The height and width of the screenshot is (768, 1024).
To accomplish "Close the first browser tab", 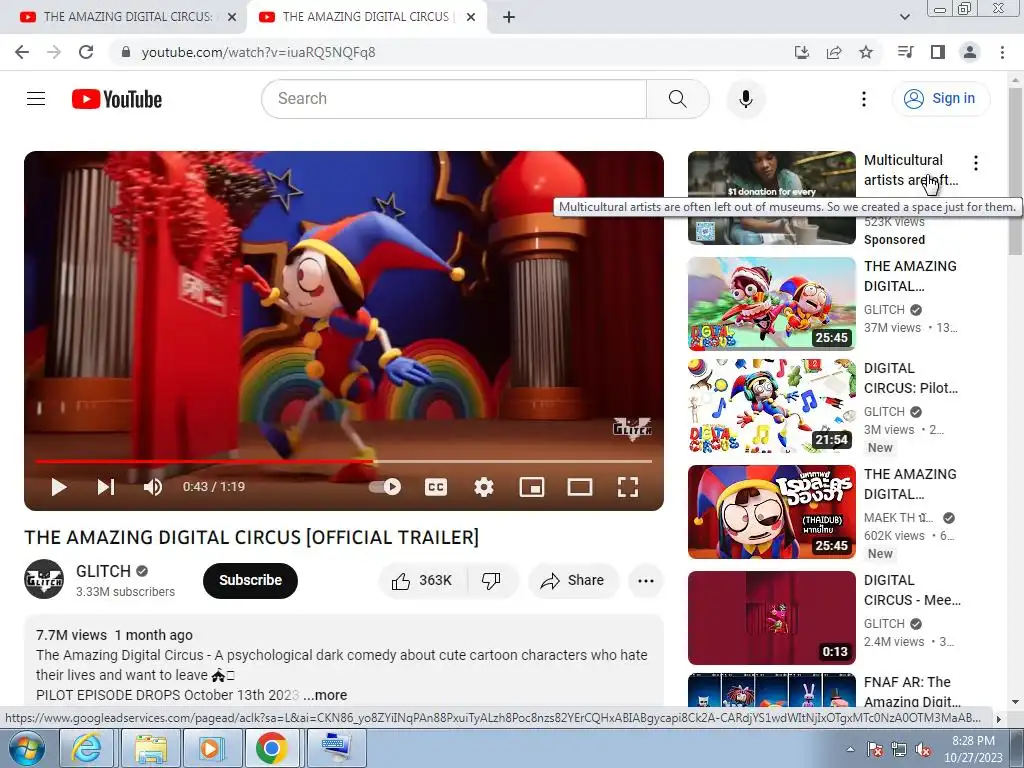I will (x=232, y=17).
